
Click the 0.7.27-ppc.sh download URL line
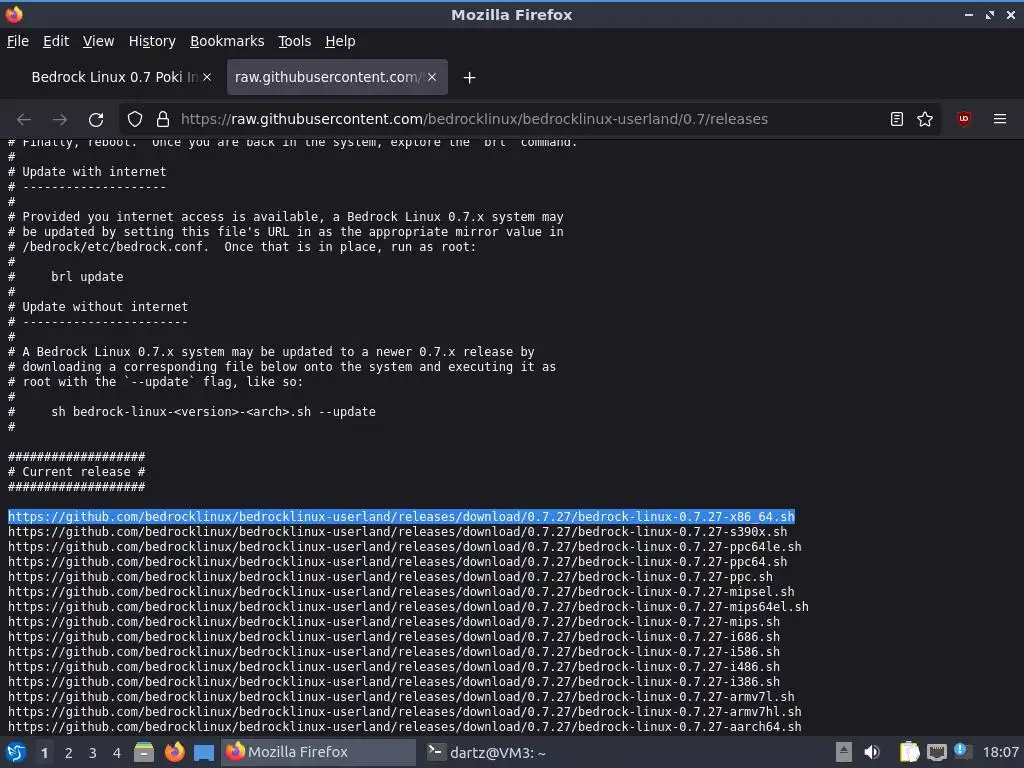click(390, 577)
